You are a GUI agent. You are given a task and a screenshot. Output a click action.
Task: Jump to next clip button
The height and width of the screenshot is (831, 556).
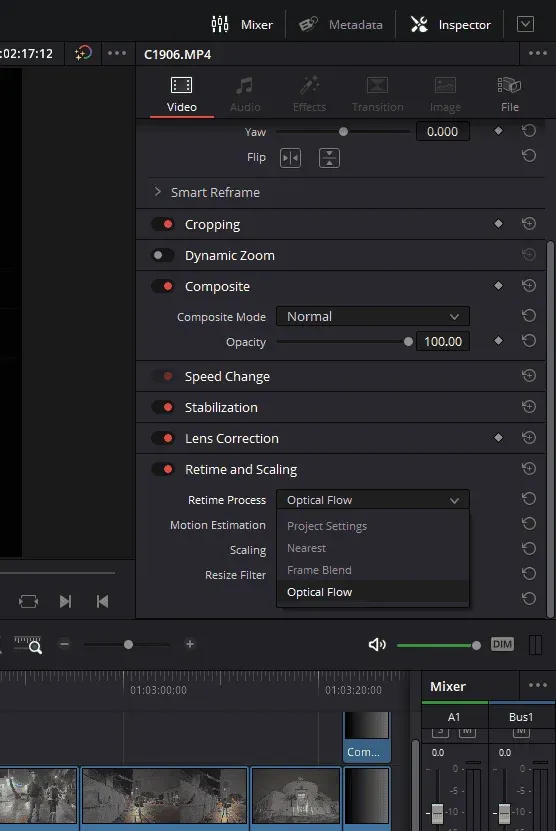click(x=65, y=602)
